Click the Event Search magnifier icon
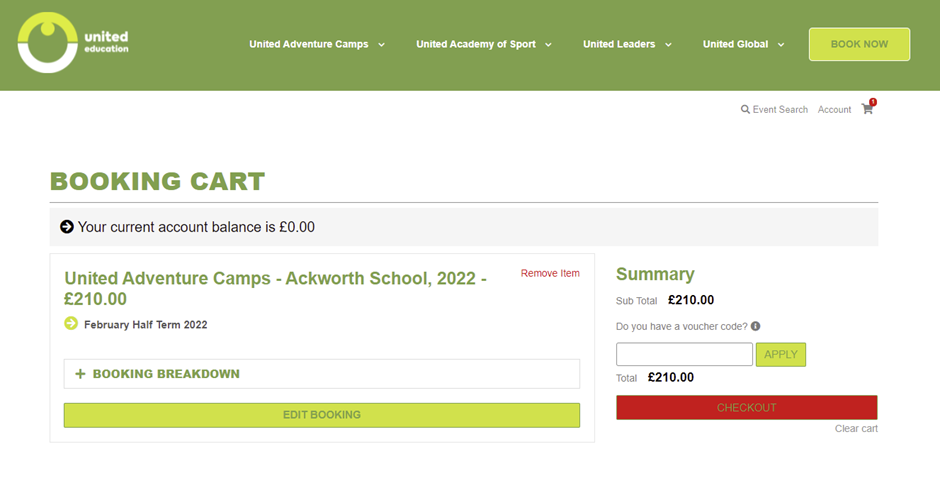Image resolution: width=940 pixels, height=488 pixels. click(x=745, y=110)
